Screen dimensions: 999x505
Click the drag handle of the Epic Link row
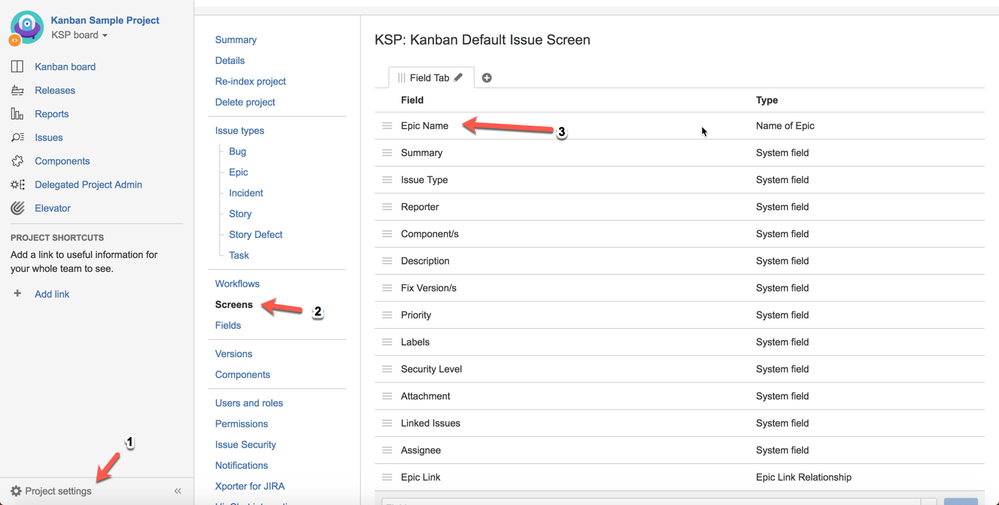pyautogui.click(x=387, y=478)
